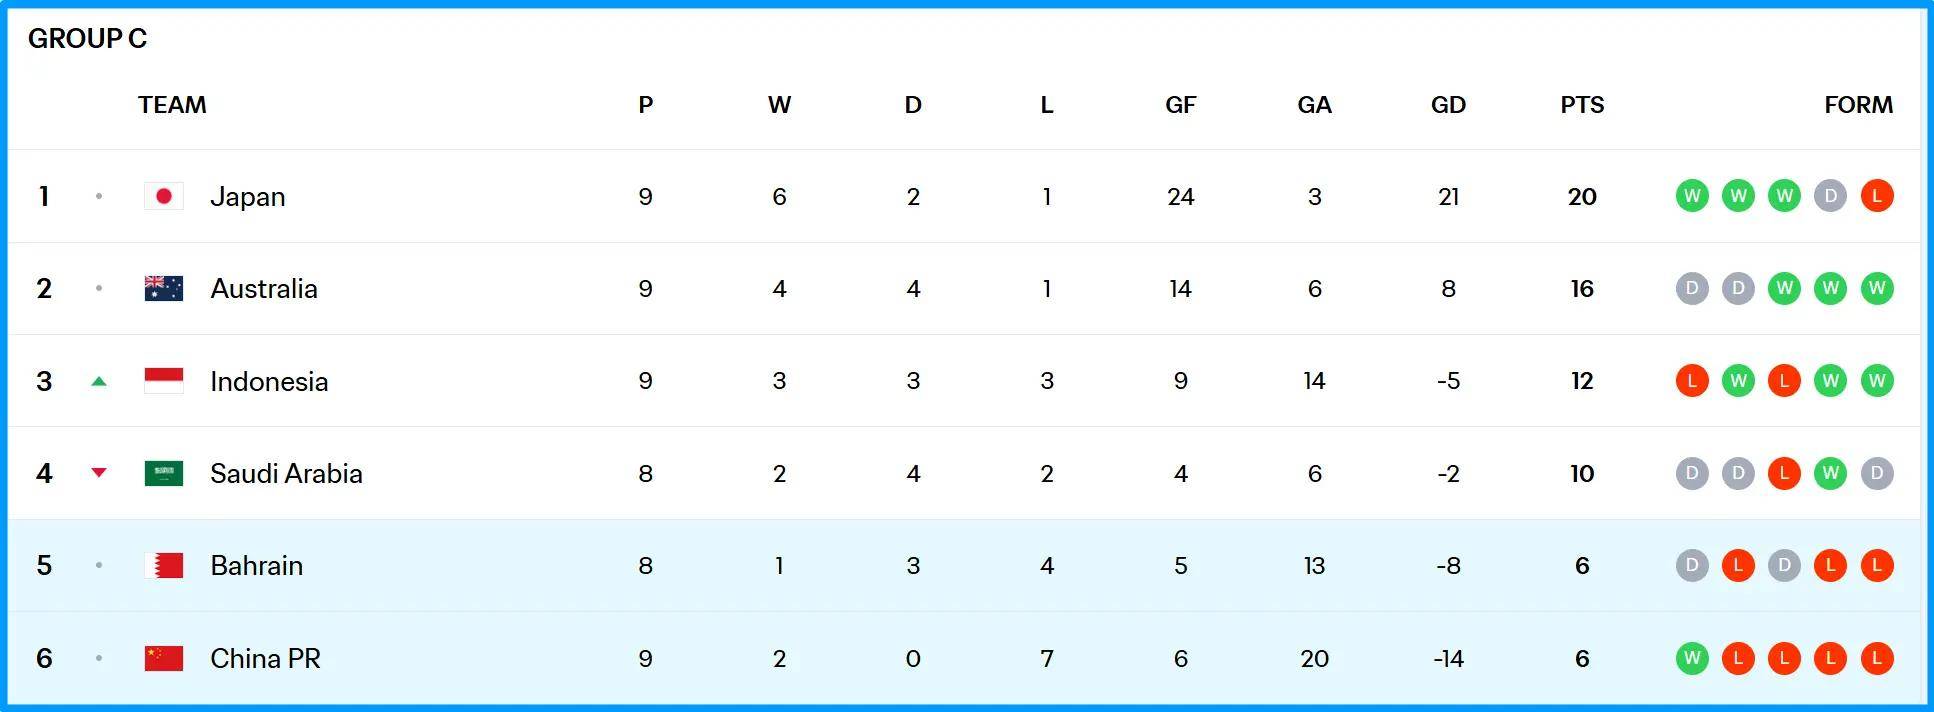Click the China PR flag icon
This screenshot has width=1934, height=712.
164,658
